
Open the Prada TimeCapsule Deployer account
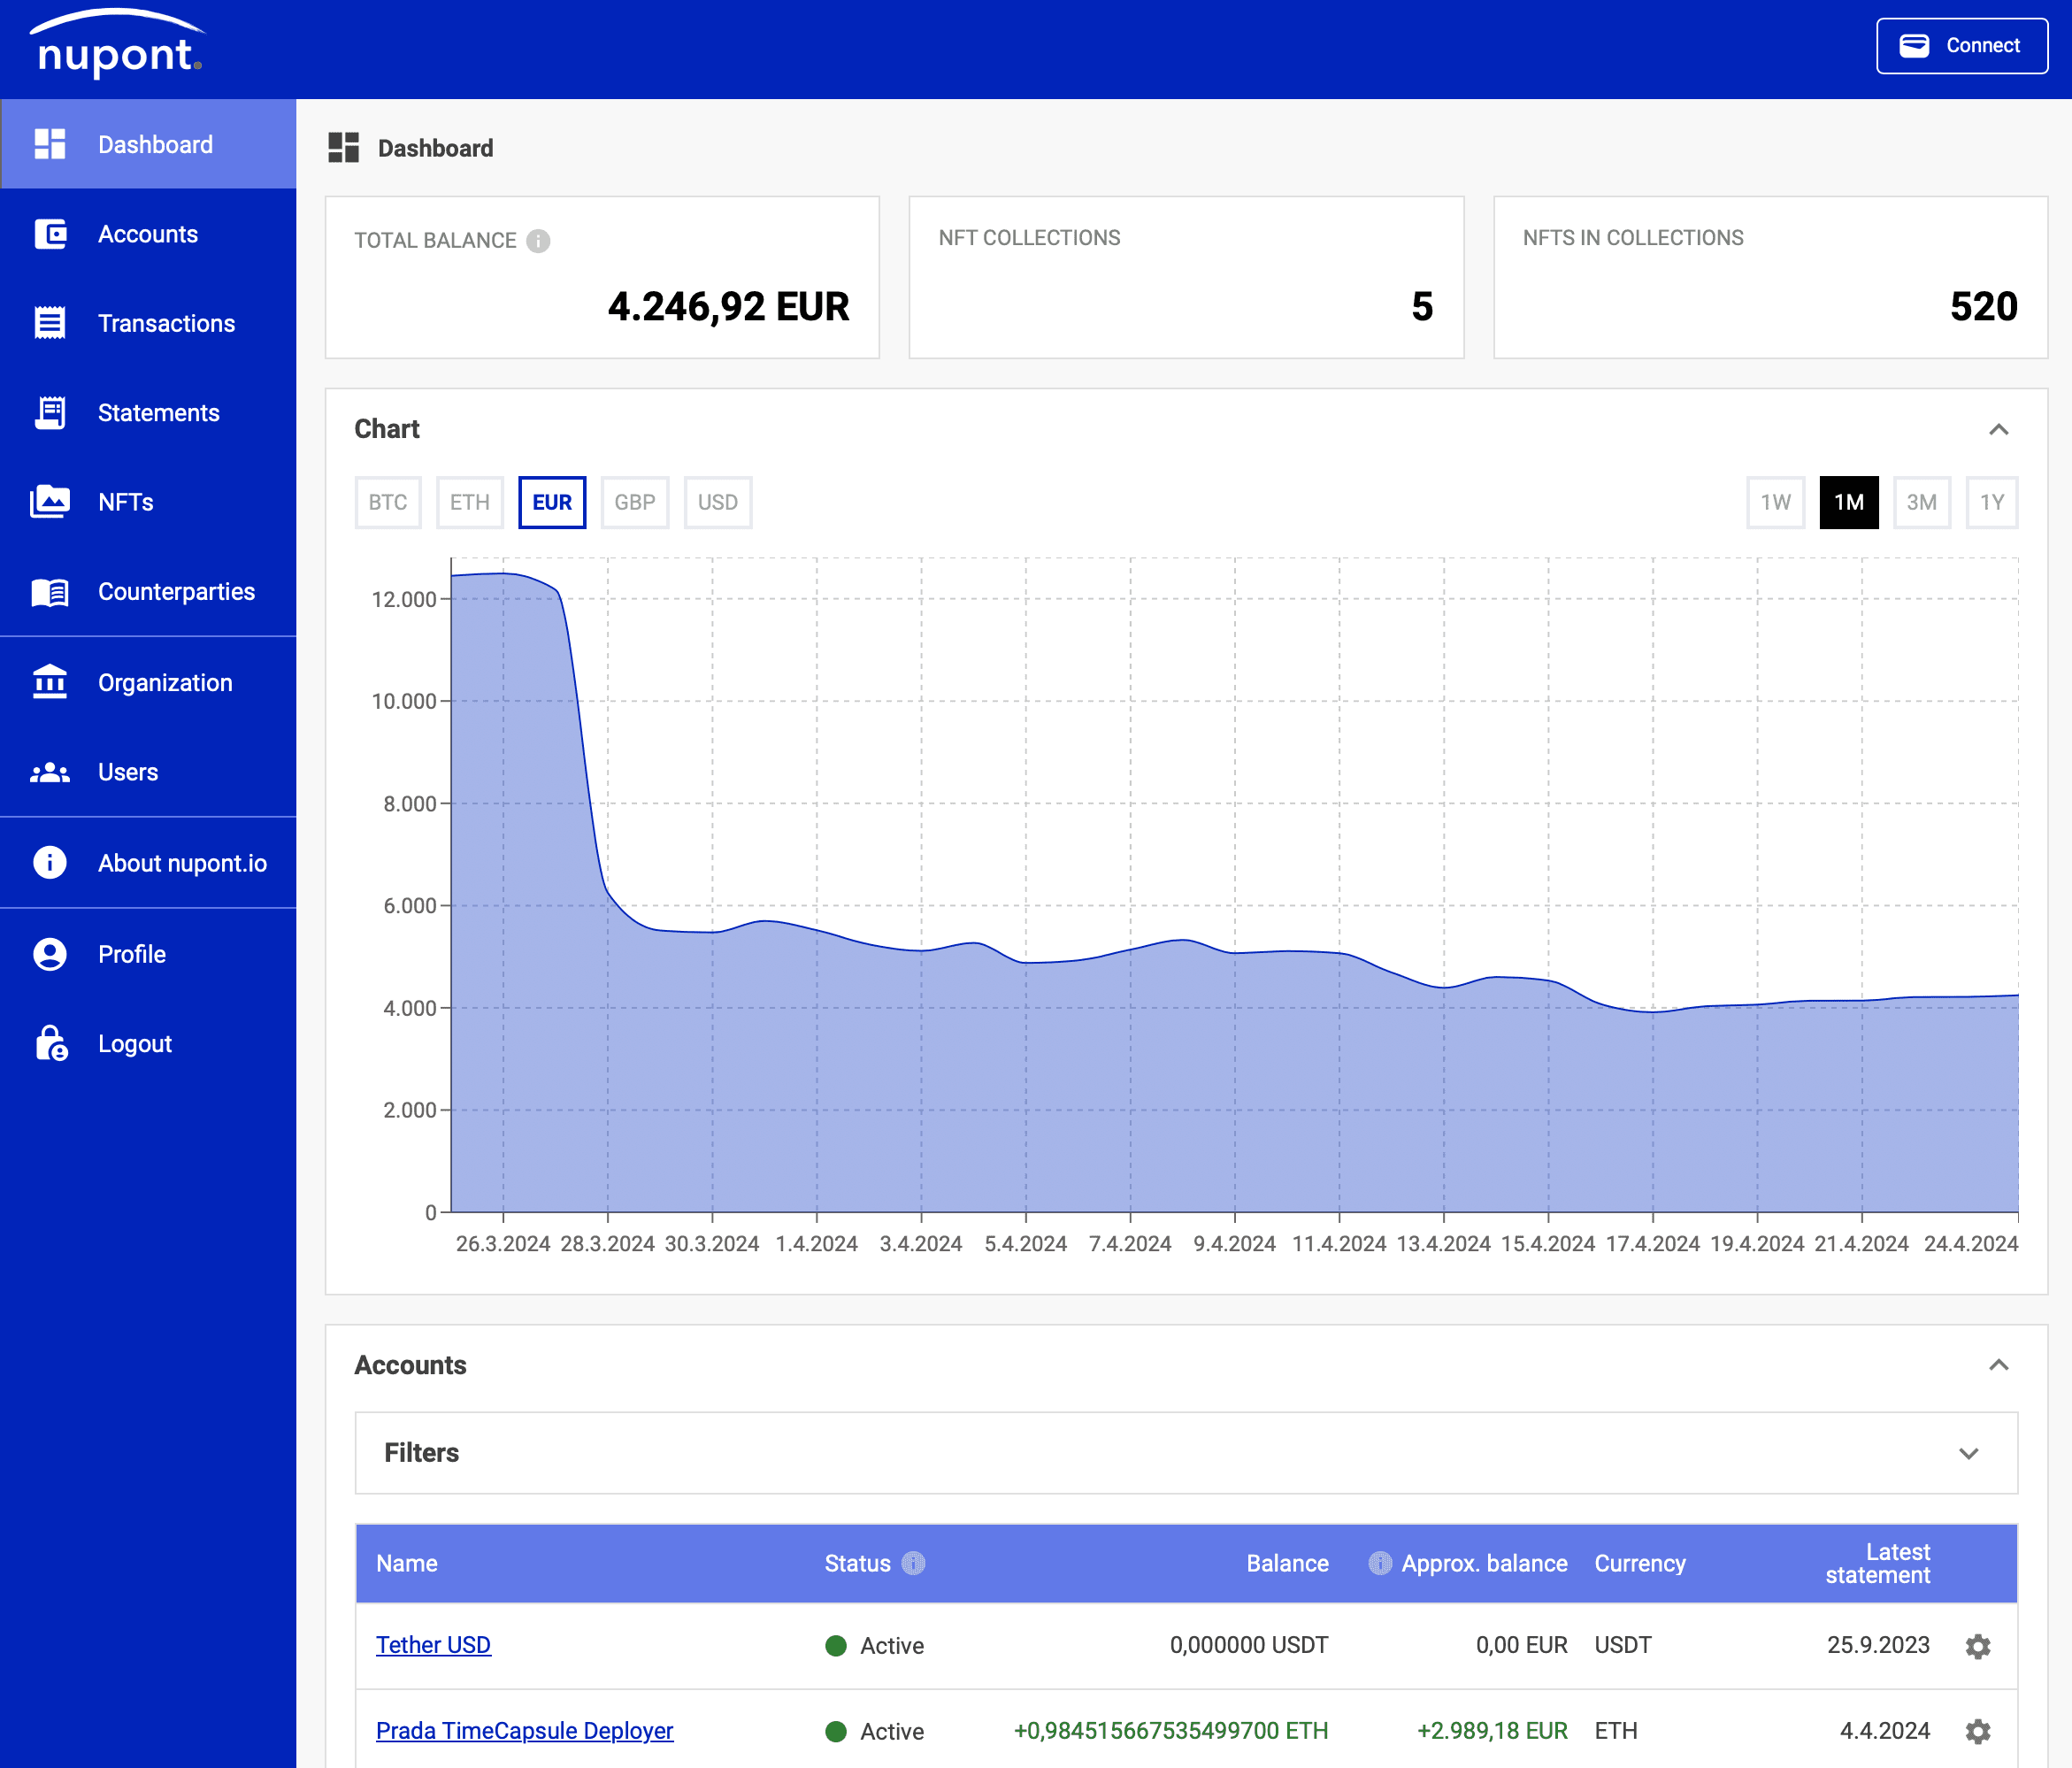(524, 1730)
